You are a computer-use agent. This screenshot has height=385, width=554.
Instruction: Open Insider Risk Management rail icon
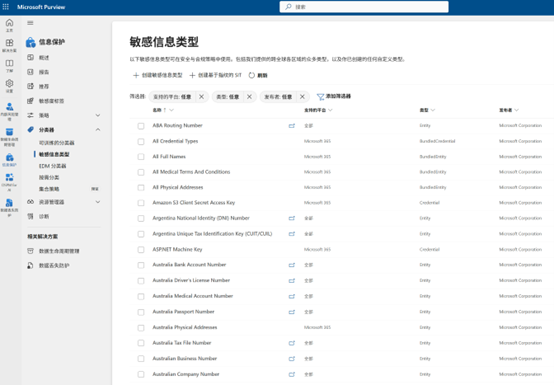pyautogui.click(x=10, y=106)
